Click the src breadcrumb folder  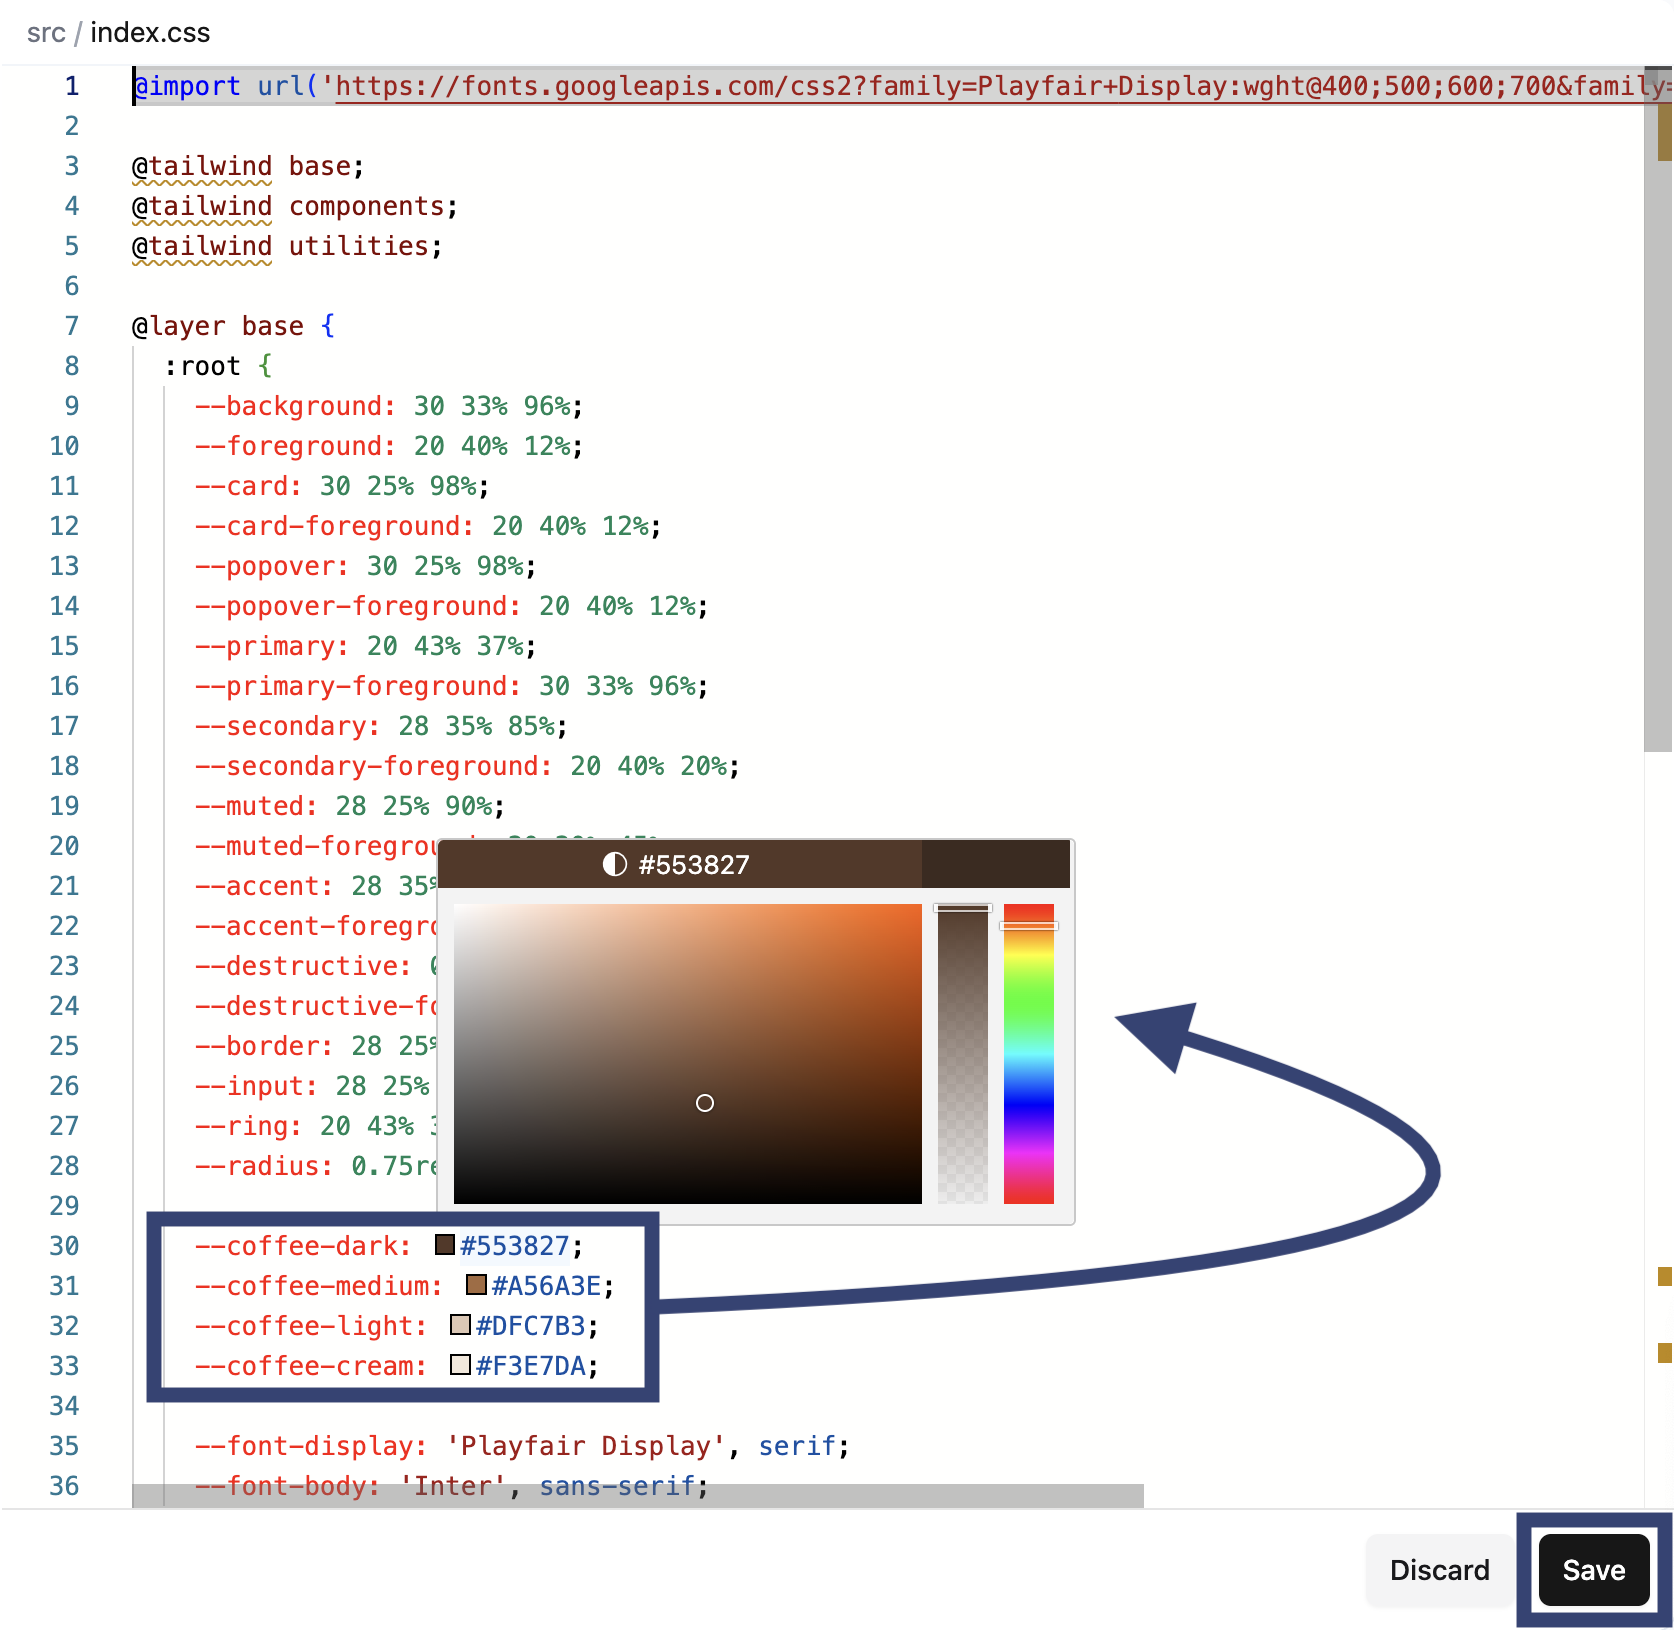pyautogui.click(x=46, y=33)
